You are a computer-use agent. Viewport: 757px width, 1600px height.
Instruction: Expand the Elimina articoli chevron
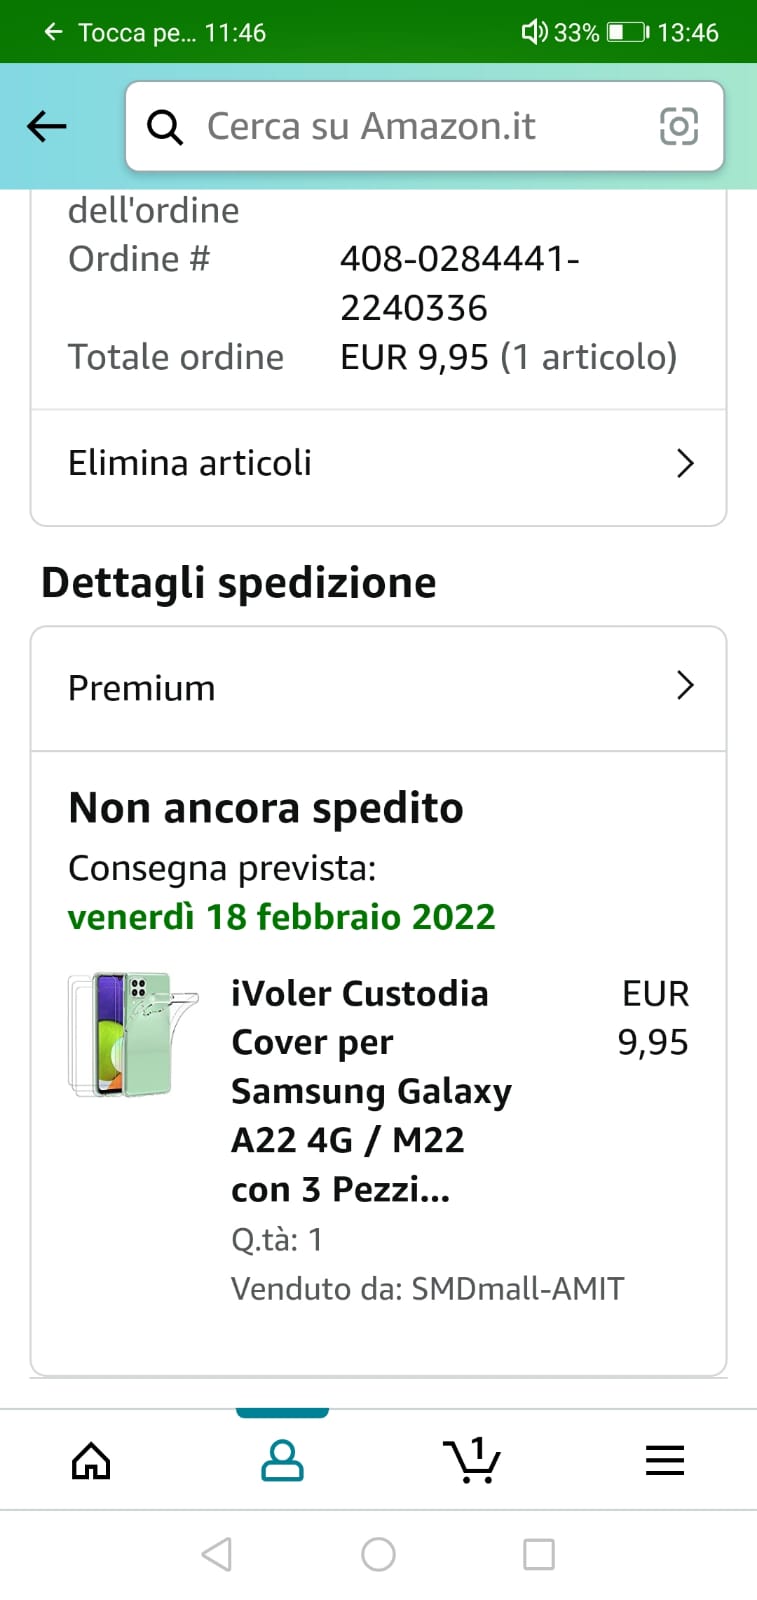(x=685, y=463)
